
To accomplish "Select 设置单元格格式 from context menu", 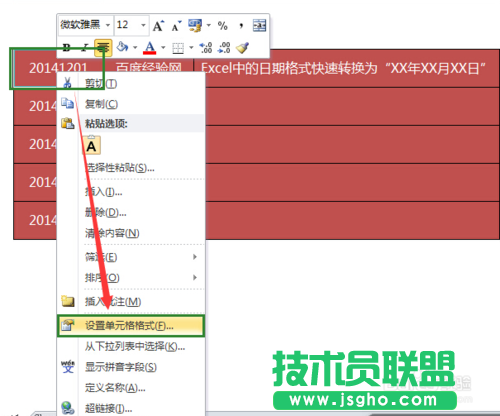I will (131, 326).
